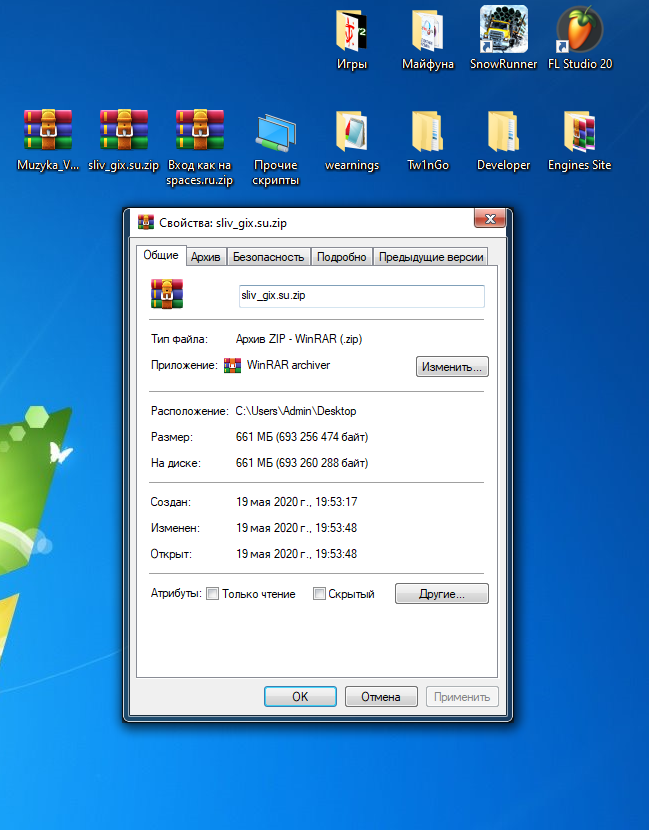
Task: Open the Другие... attributes button
Action: coord(441,594)
